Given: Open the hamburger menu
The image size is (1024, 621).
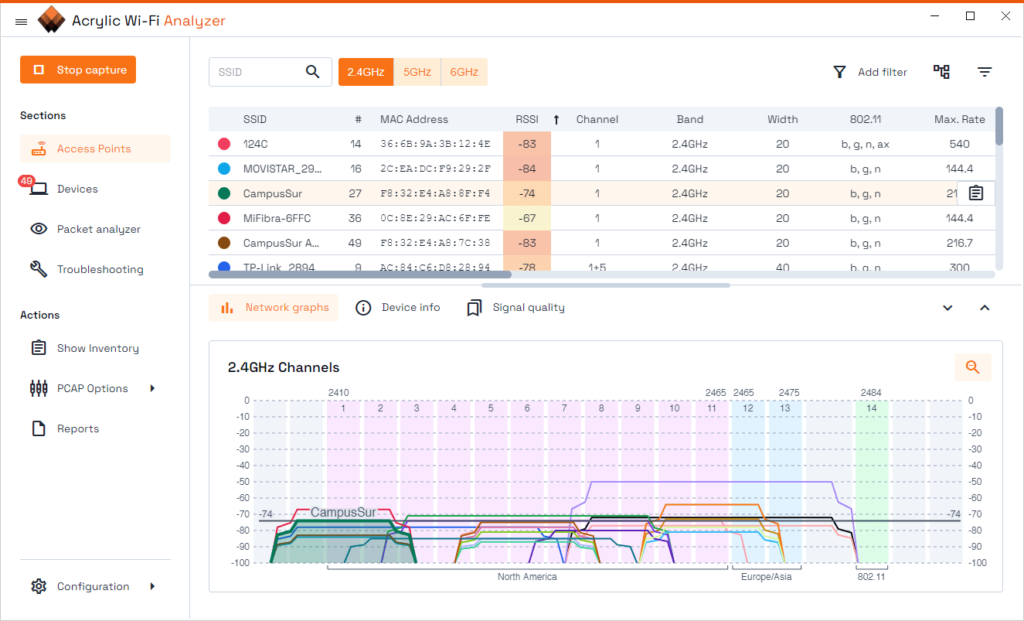Looking at the screenshot, I should pos(21,21).
